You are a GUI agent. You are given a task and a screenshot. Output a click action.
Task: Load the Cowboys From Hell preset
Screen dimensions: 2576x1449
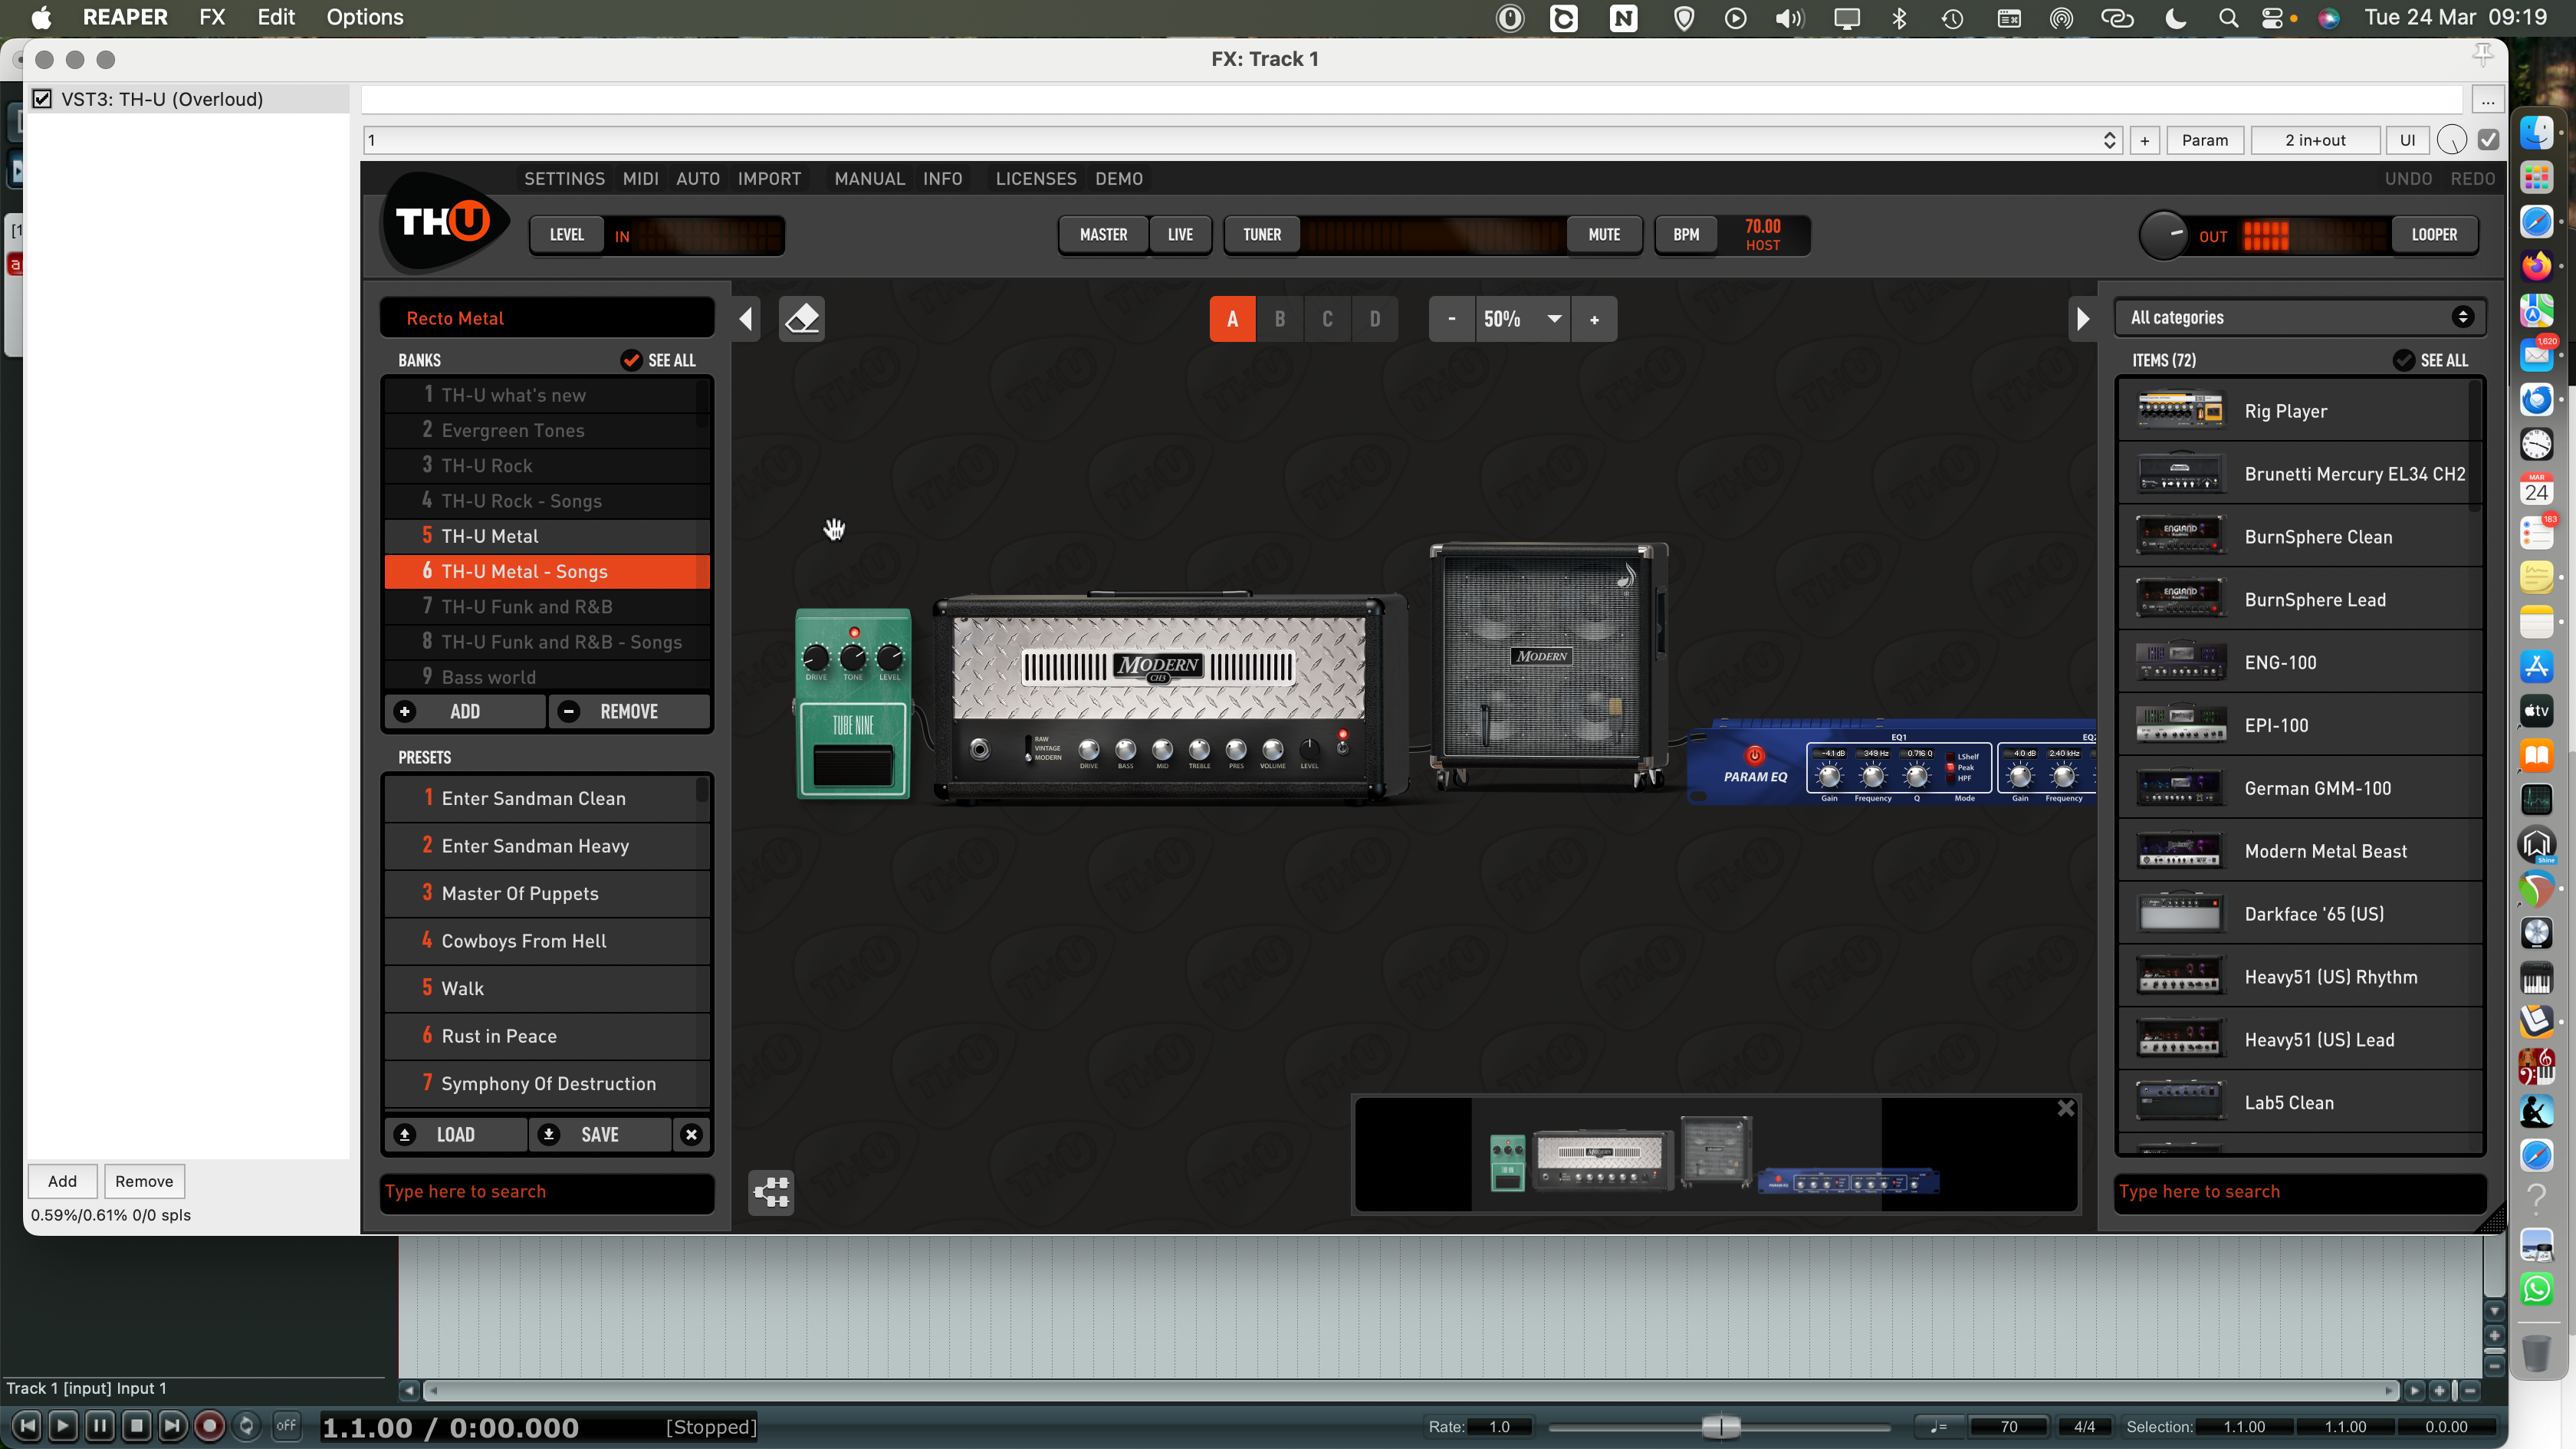click(524, 941)
